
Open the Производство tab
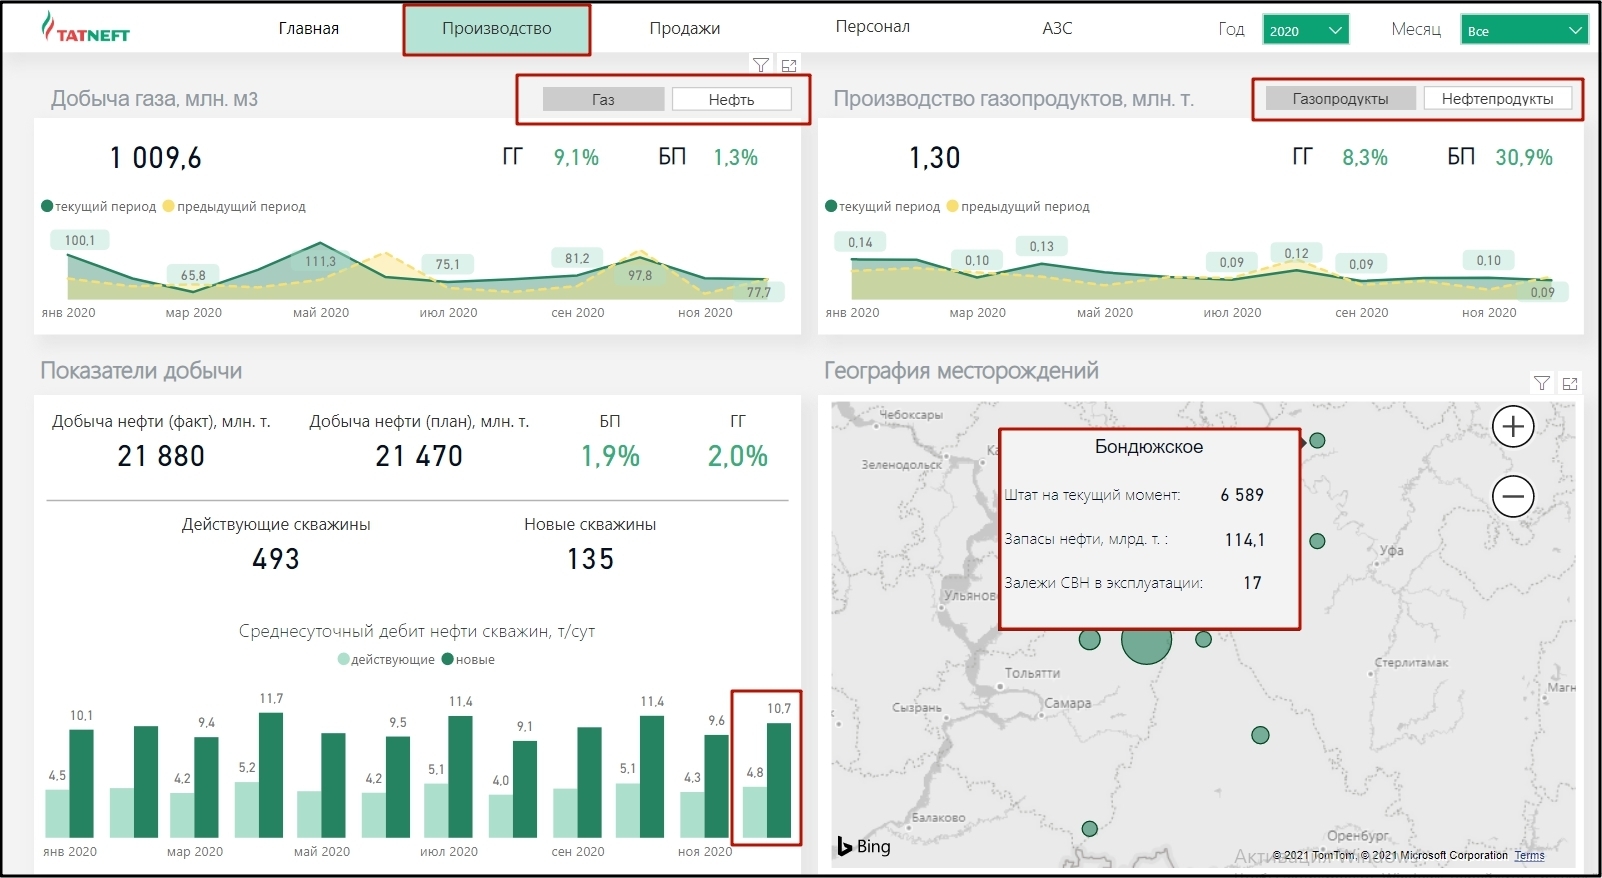pos(497,29)
